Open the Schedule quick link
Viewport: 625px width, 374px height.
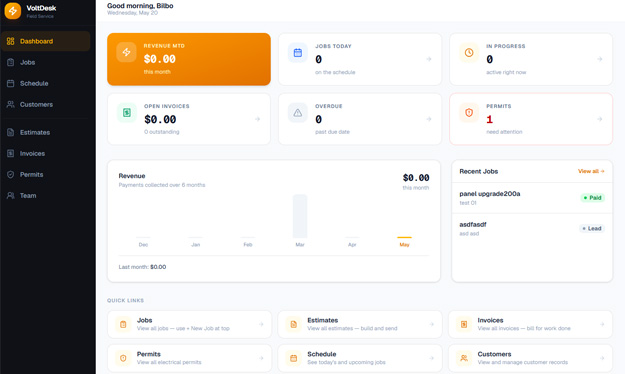pos(360,358)
